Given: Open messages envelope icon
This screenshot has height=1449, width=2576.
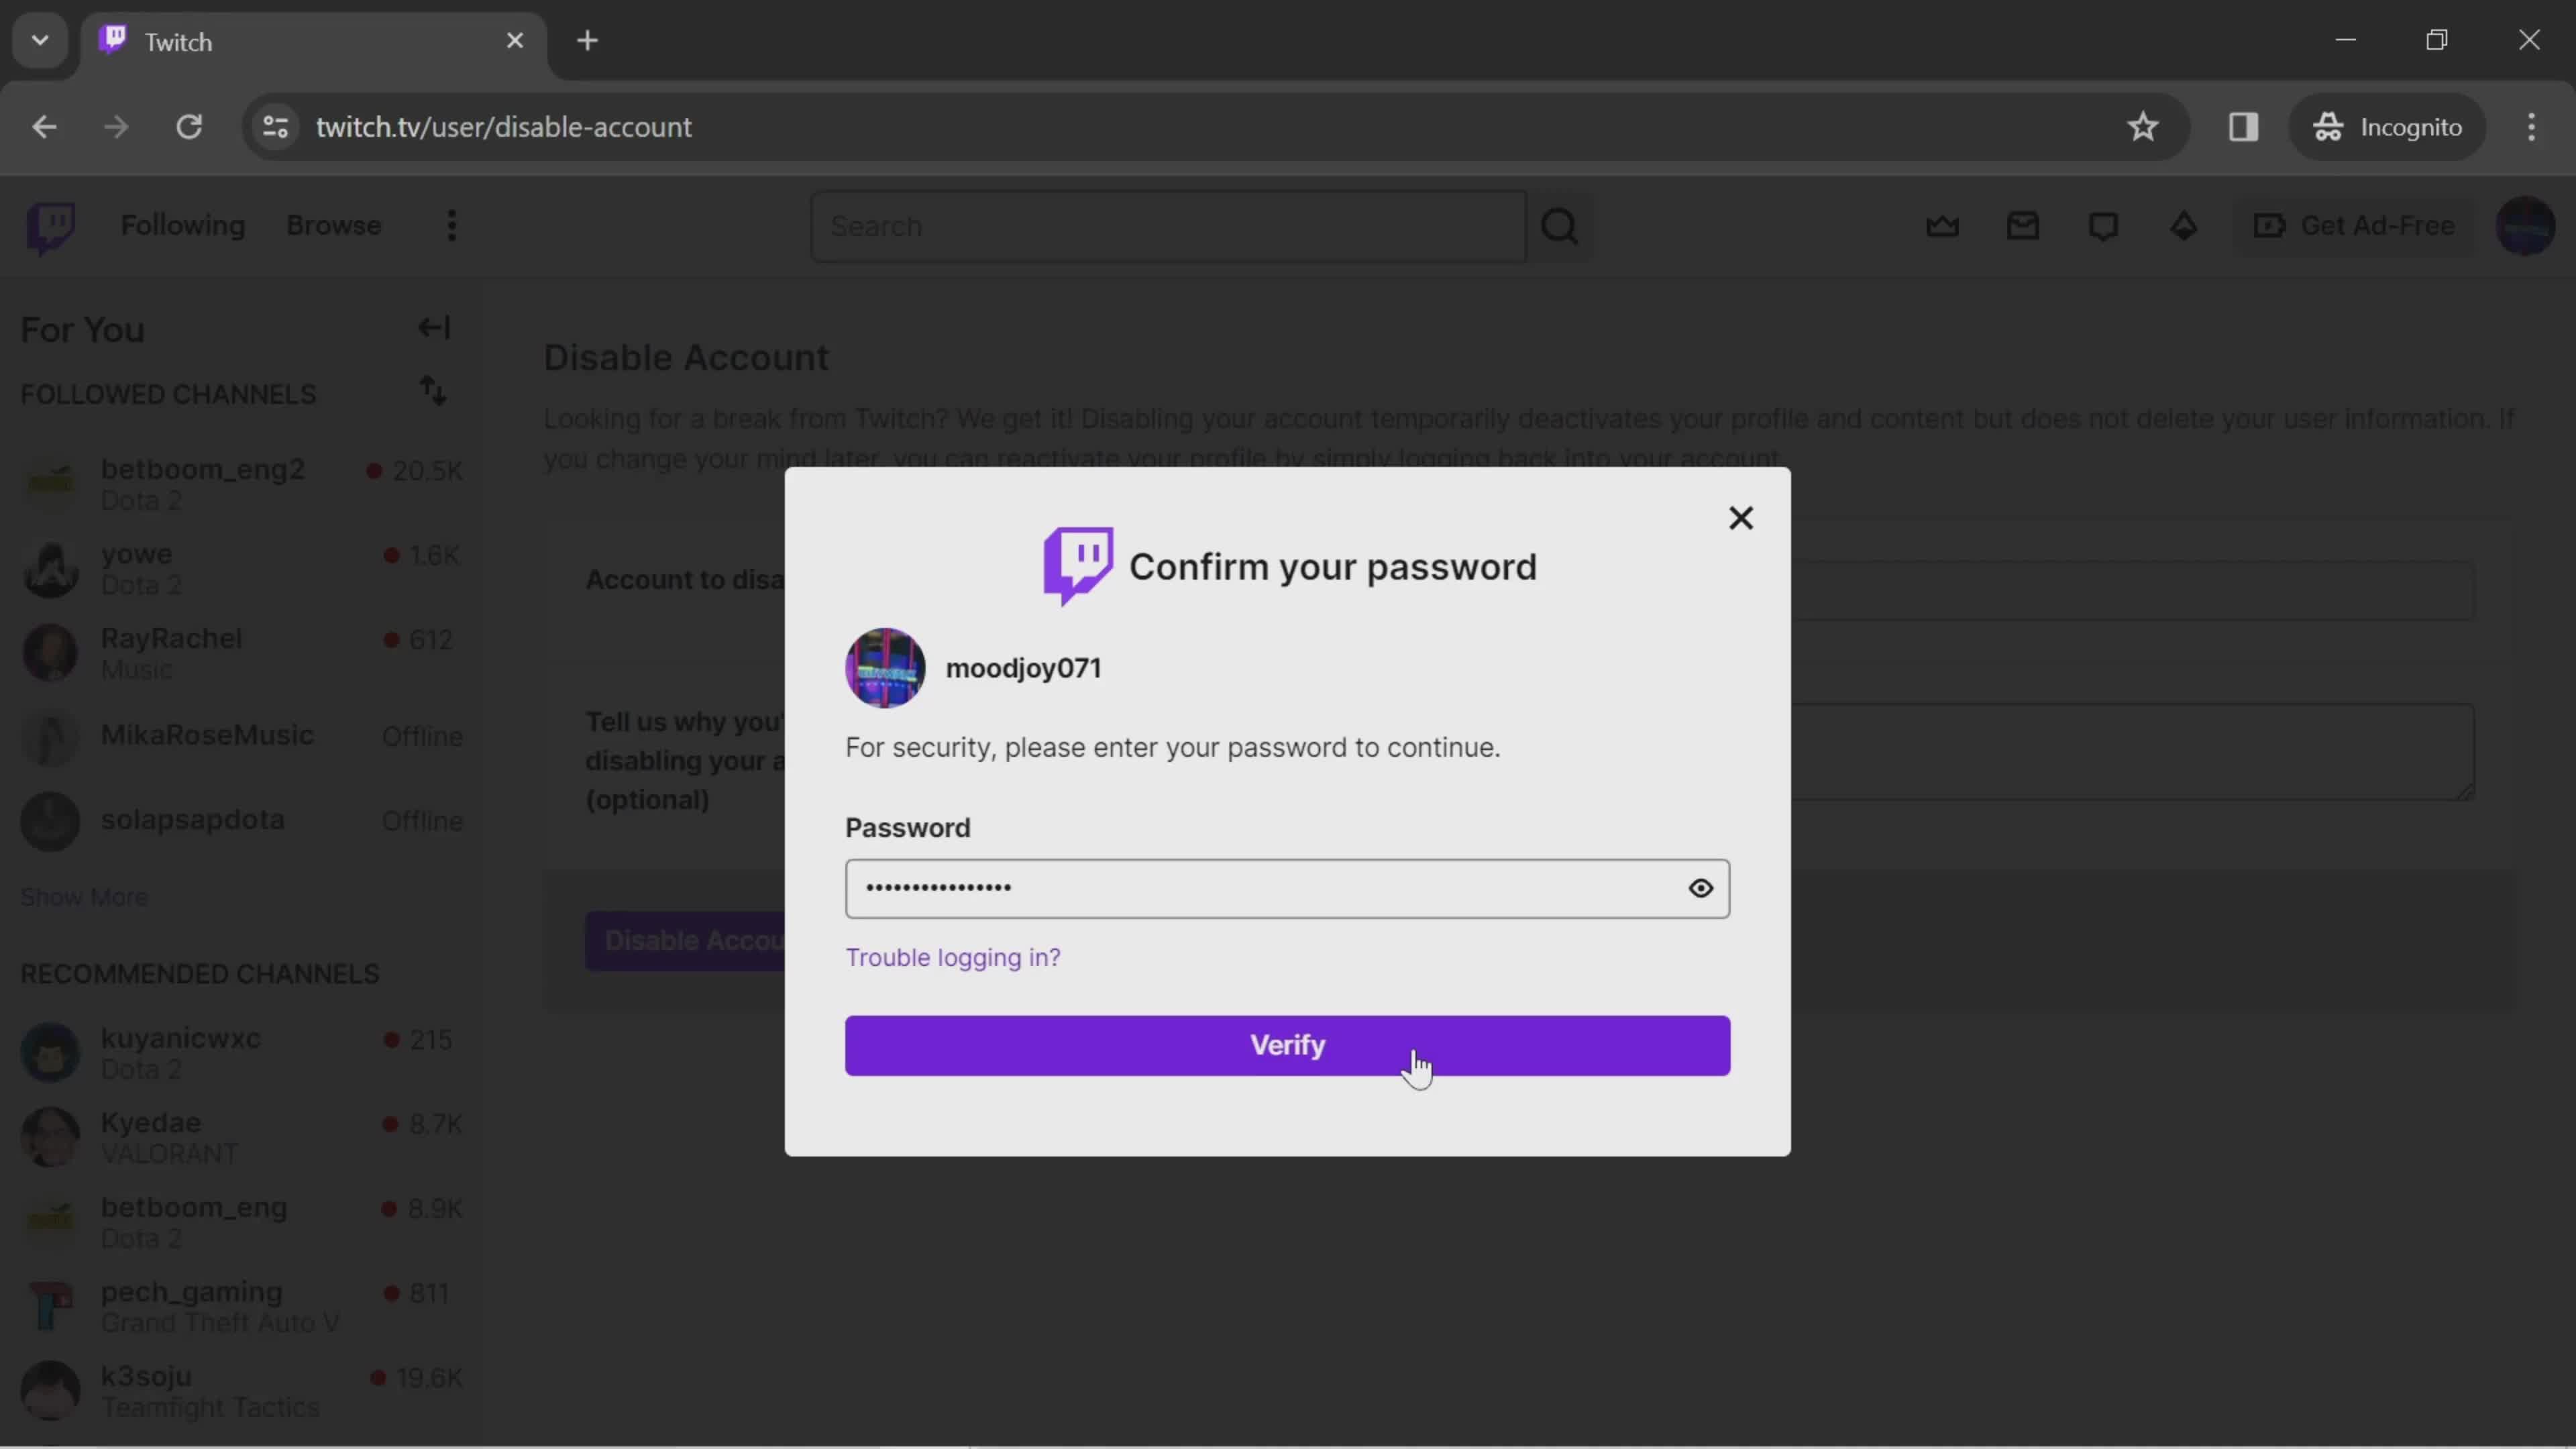Looking at the screenshot, I should pos(2024,225).
